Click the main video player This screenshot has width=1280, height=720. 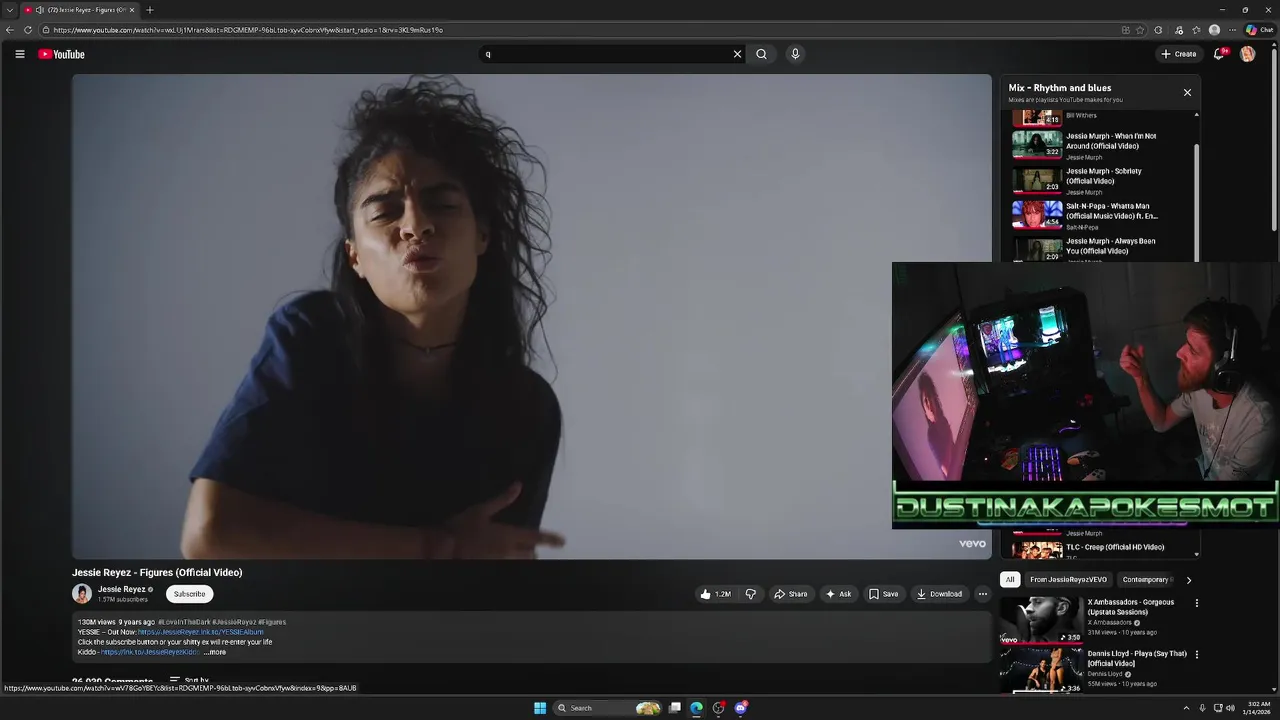click(x=531, y=316)
